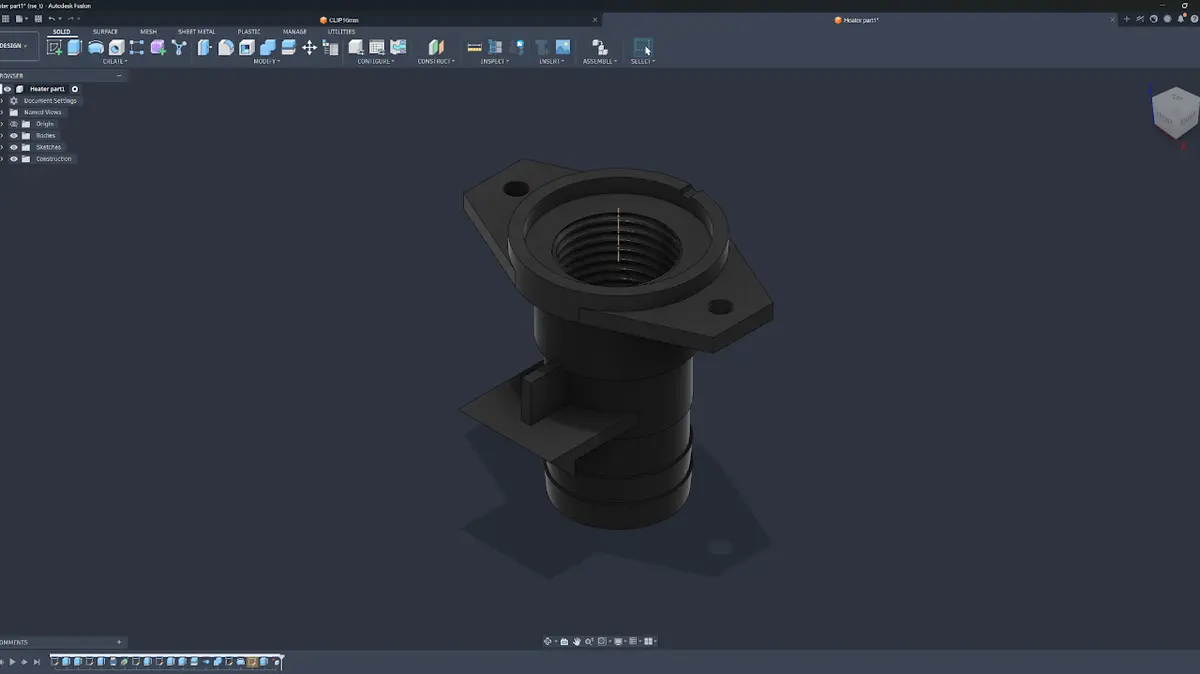This screenshot has height=674, width=1200.
Task: Click the Undo arrow
Action: click(x=52, y=19)
